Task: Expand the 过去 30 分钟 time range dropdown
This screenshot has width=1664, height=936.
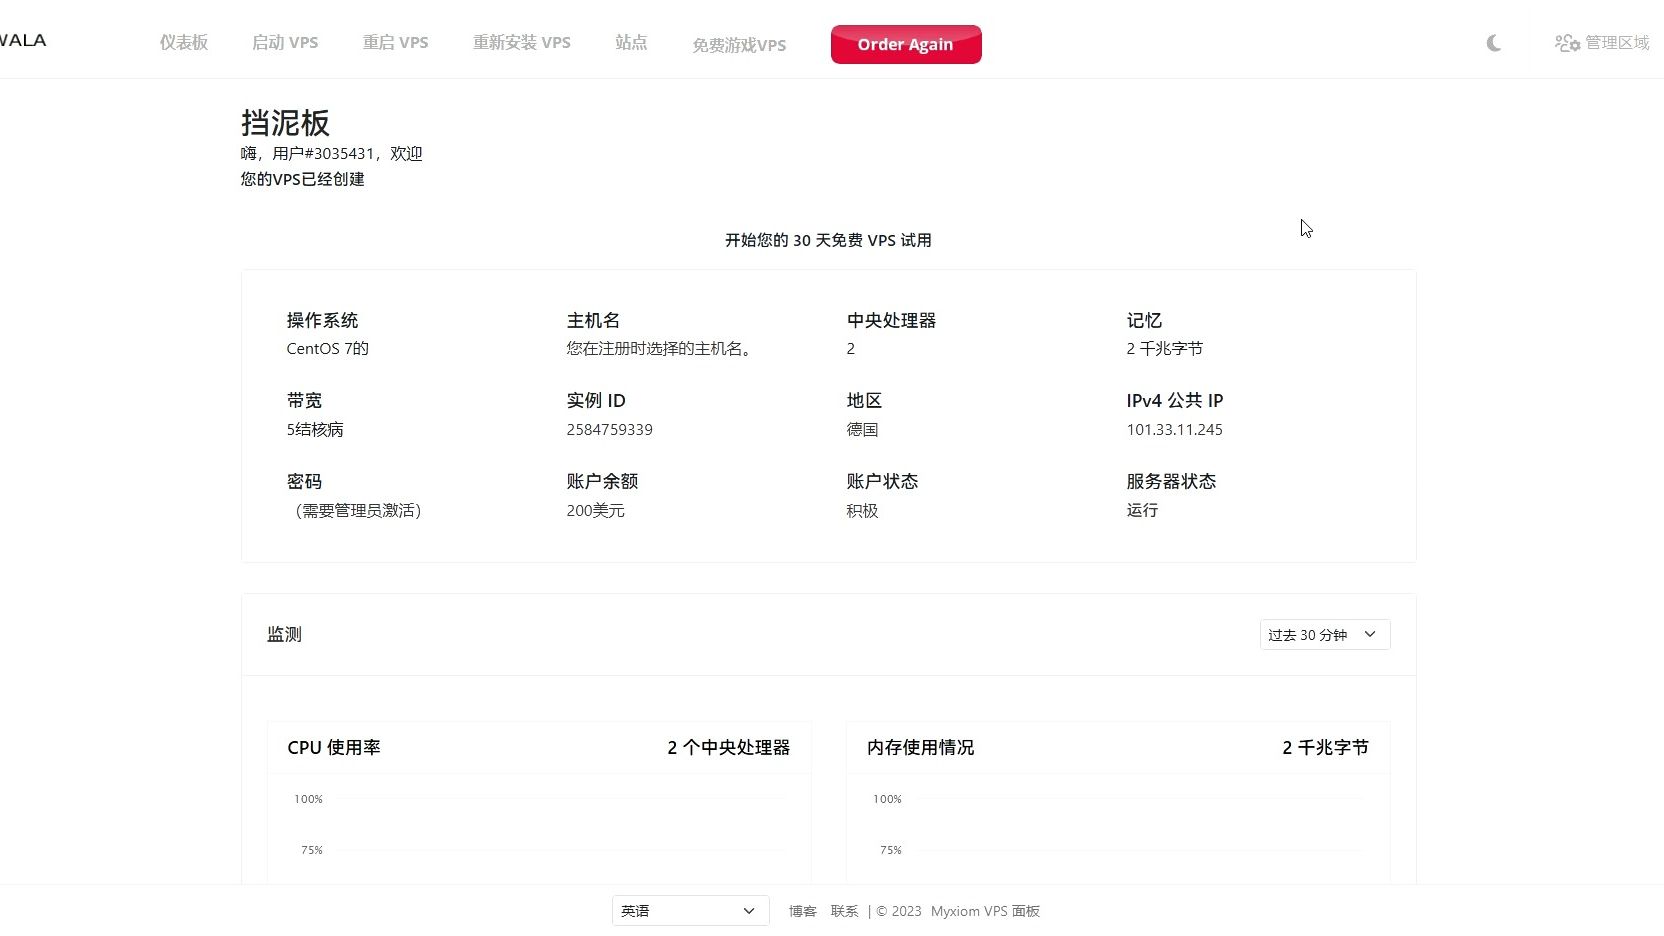Action: pyautogui.click(x=1325, y=634)
